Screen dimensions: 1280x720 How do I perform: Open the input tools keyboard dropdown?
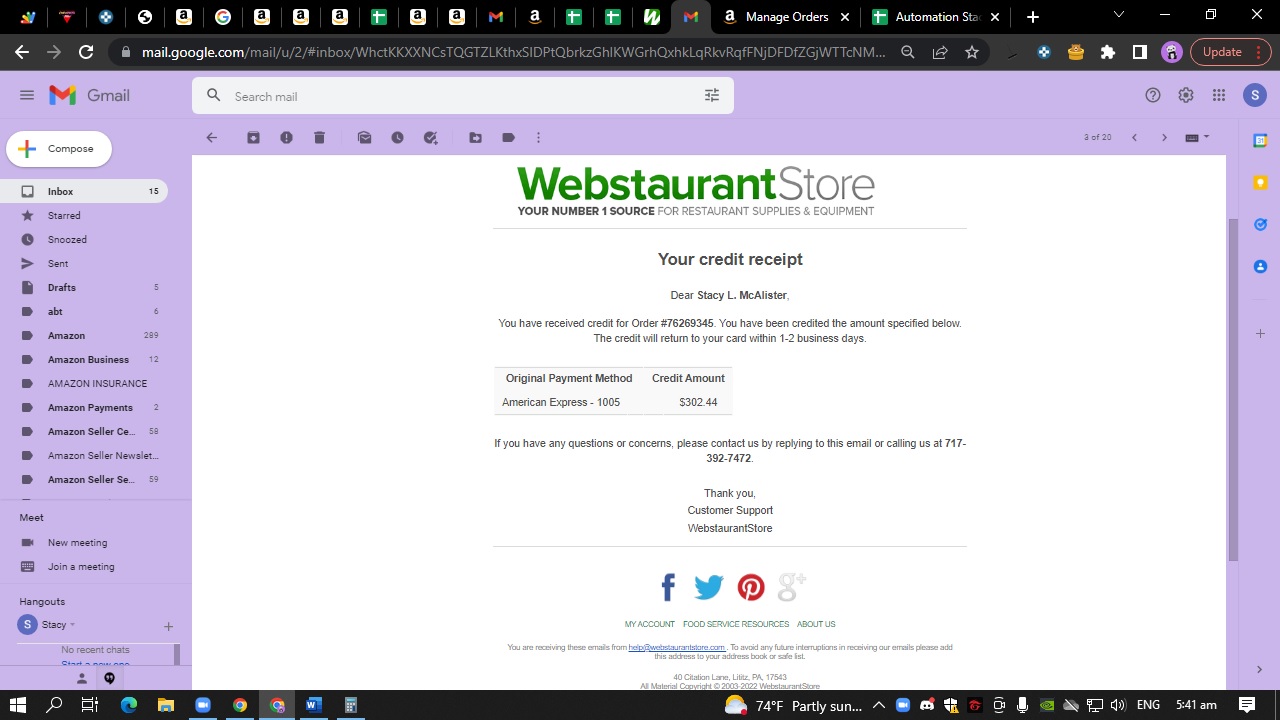[x=1197, y=138]
